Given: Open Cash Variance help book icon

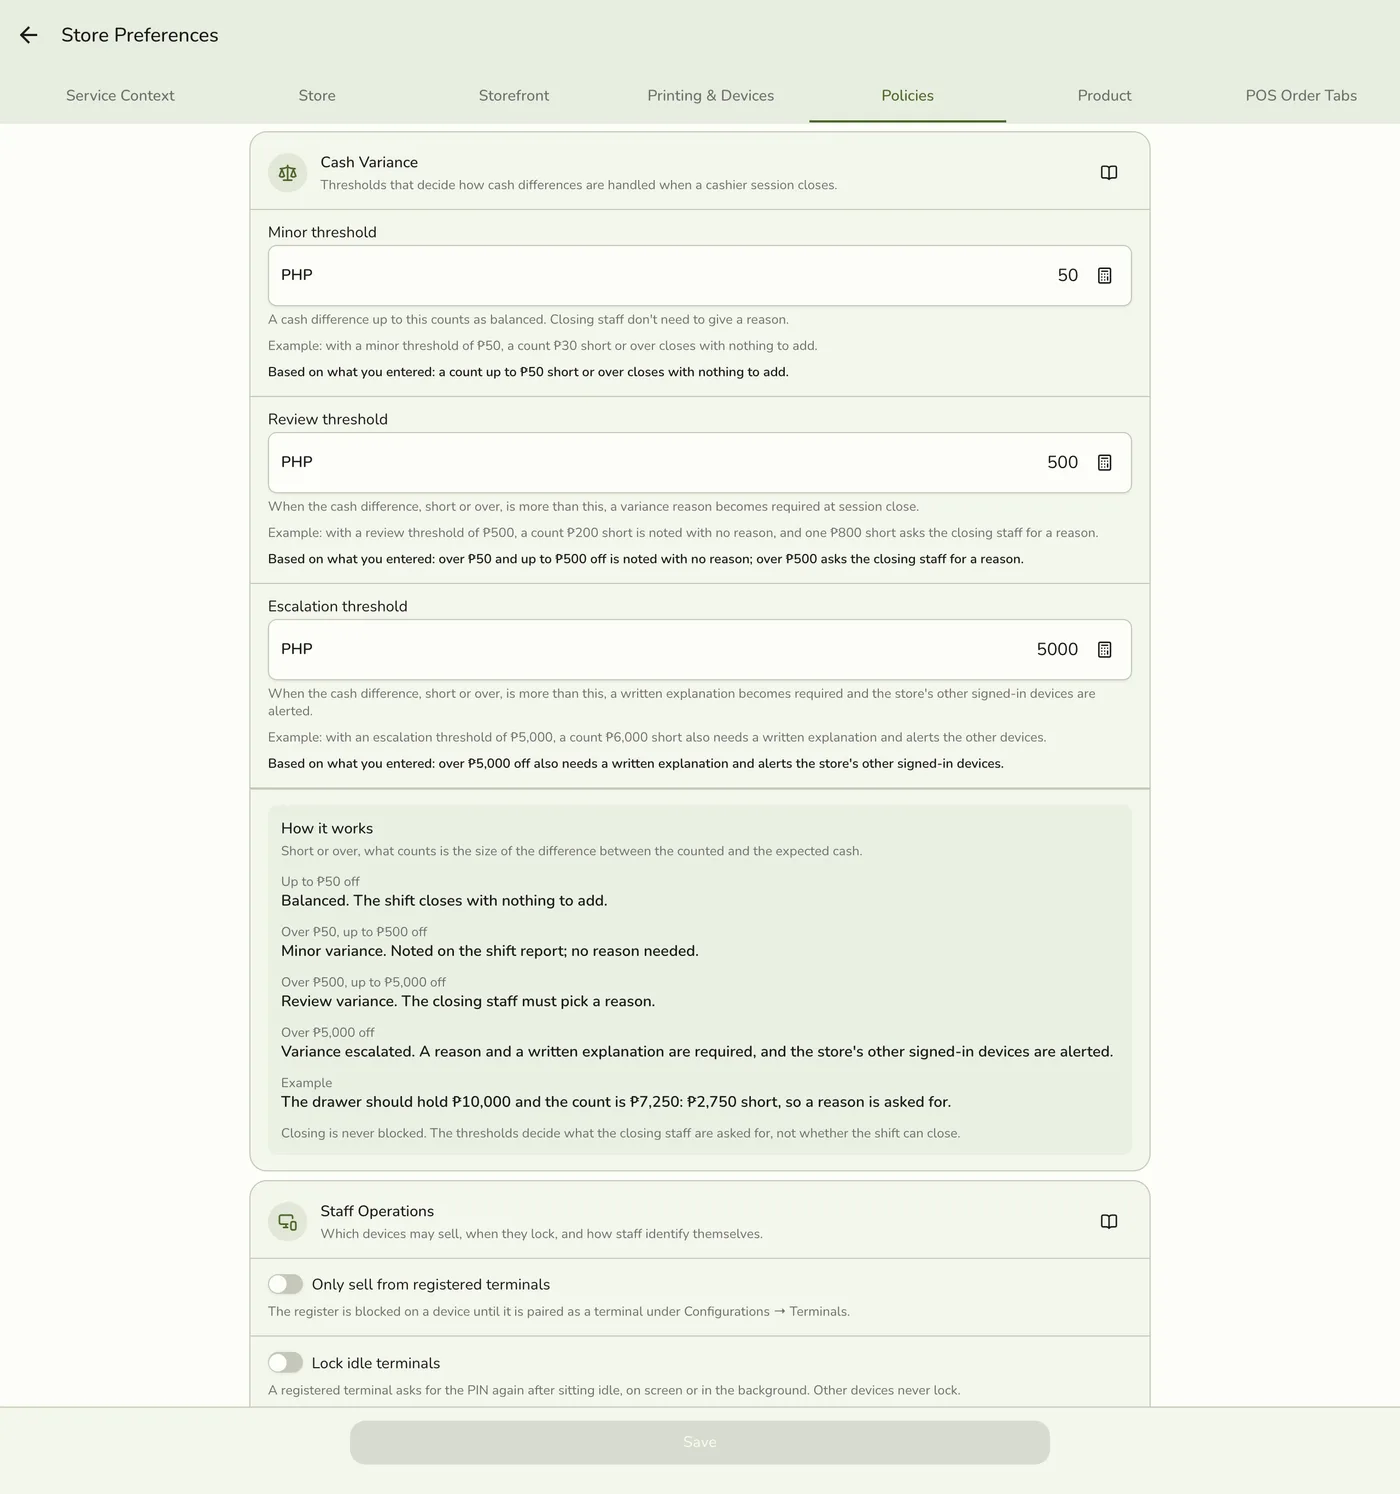Looking at the screenshot, I should [1109, 173].
